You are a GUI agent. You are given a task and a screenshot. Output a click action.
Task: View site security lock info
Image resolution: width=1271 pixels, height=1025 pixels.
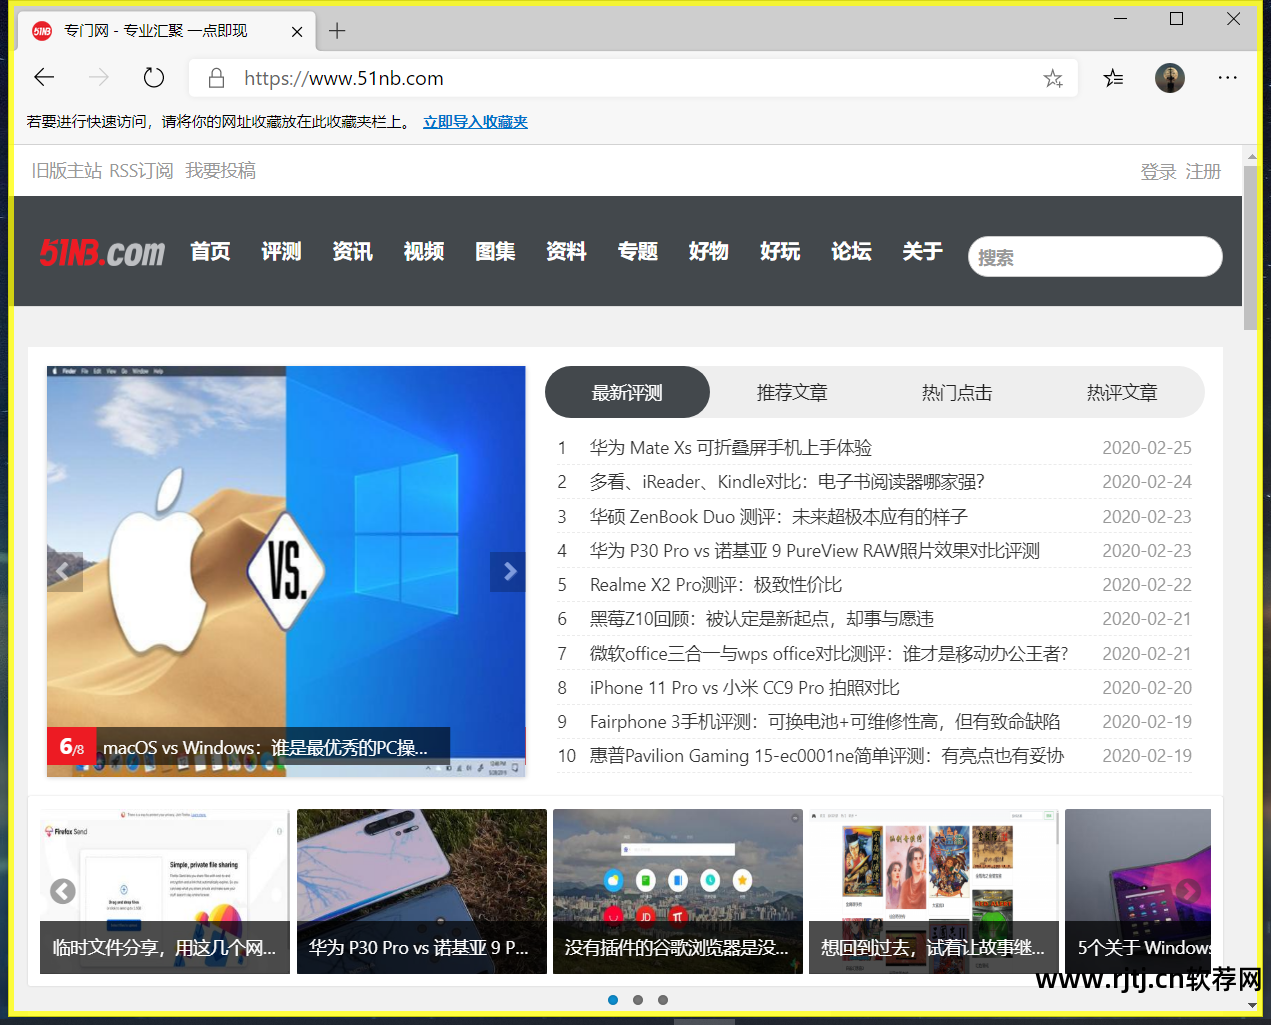click(x=216, y=78)
